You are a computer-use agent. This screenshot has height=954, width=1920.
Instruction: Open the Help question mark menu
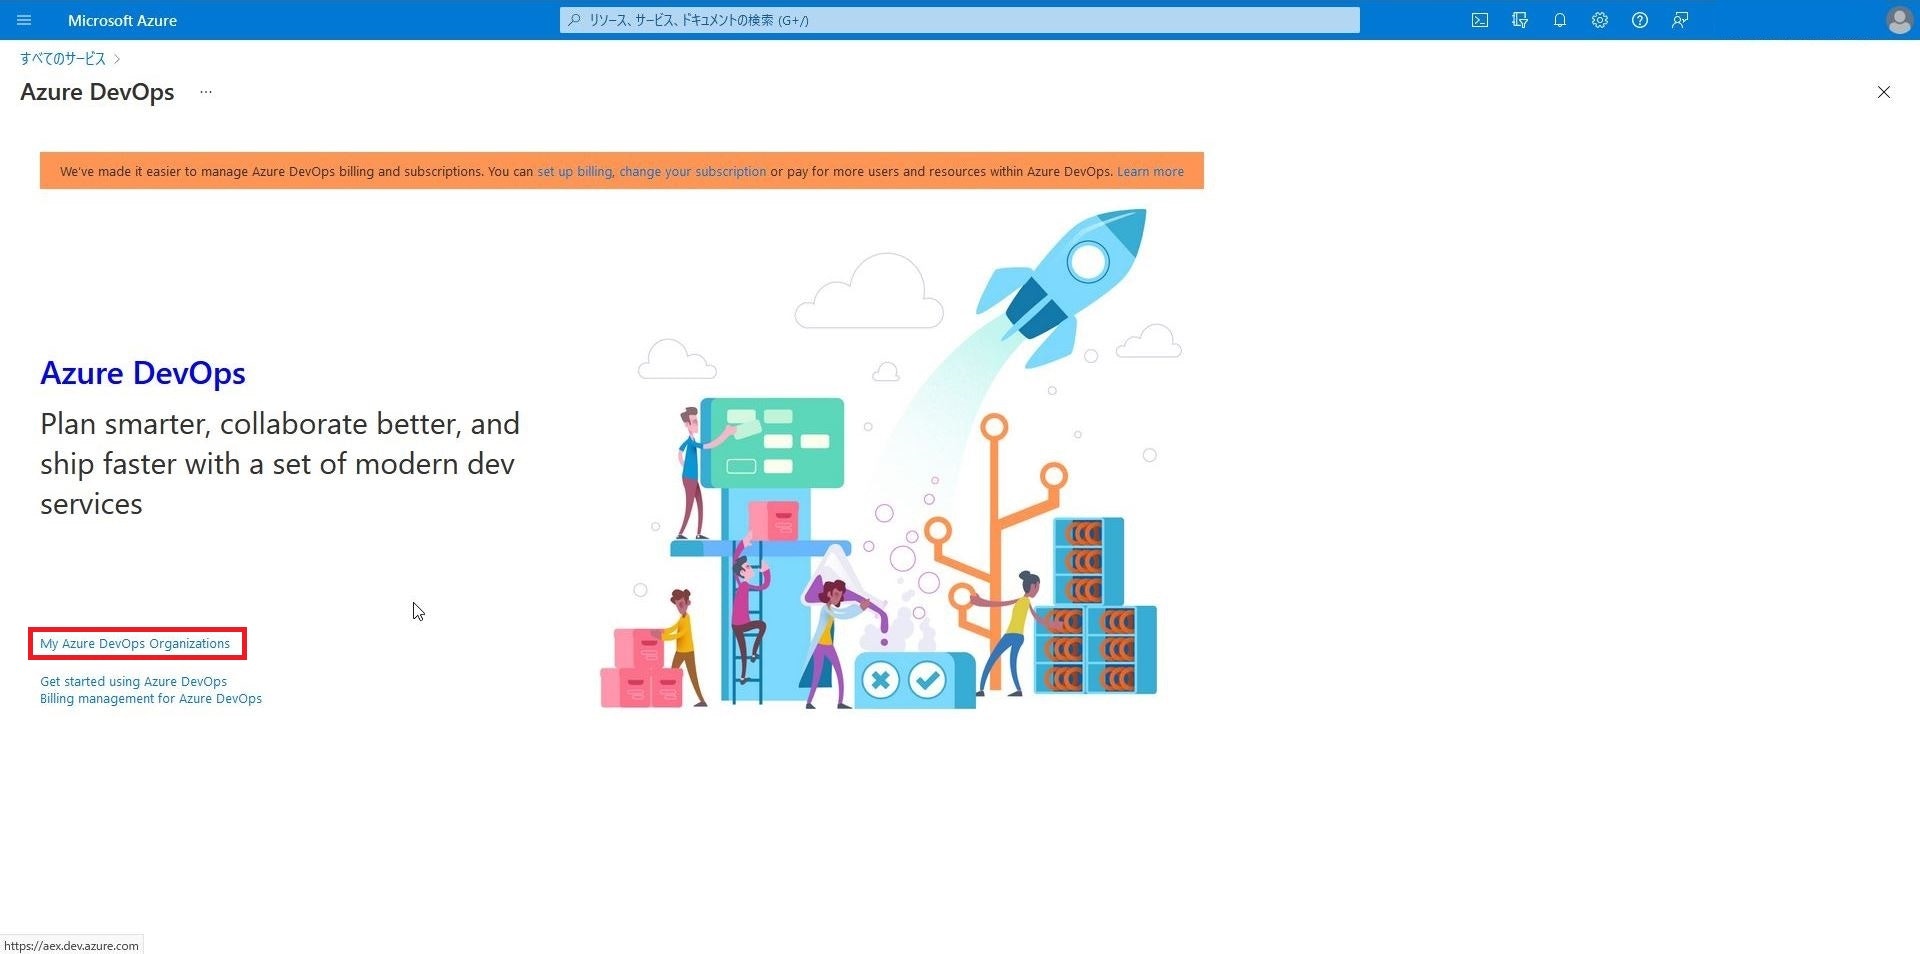pos(1640,20)
